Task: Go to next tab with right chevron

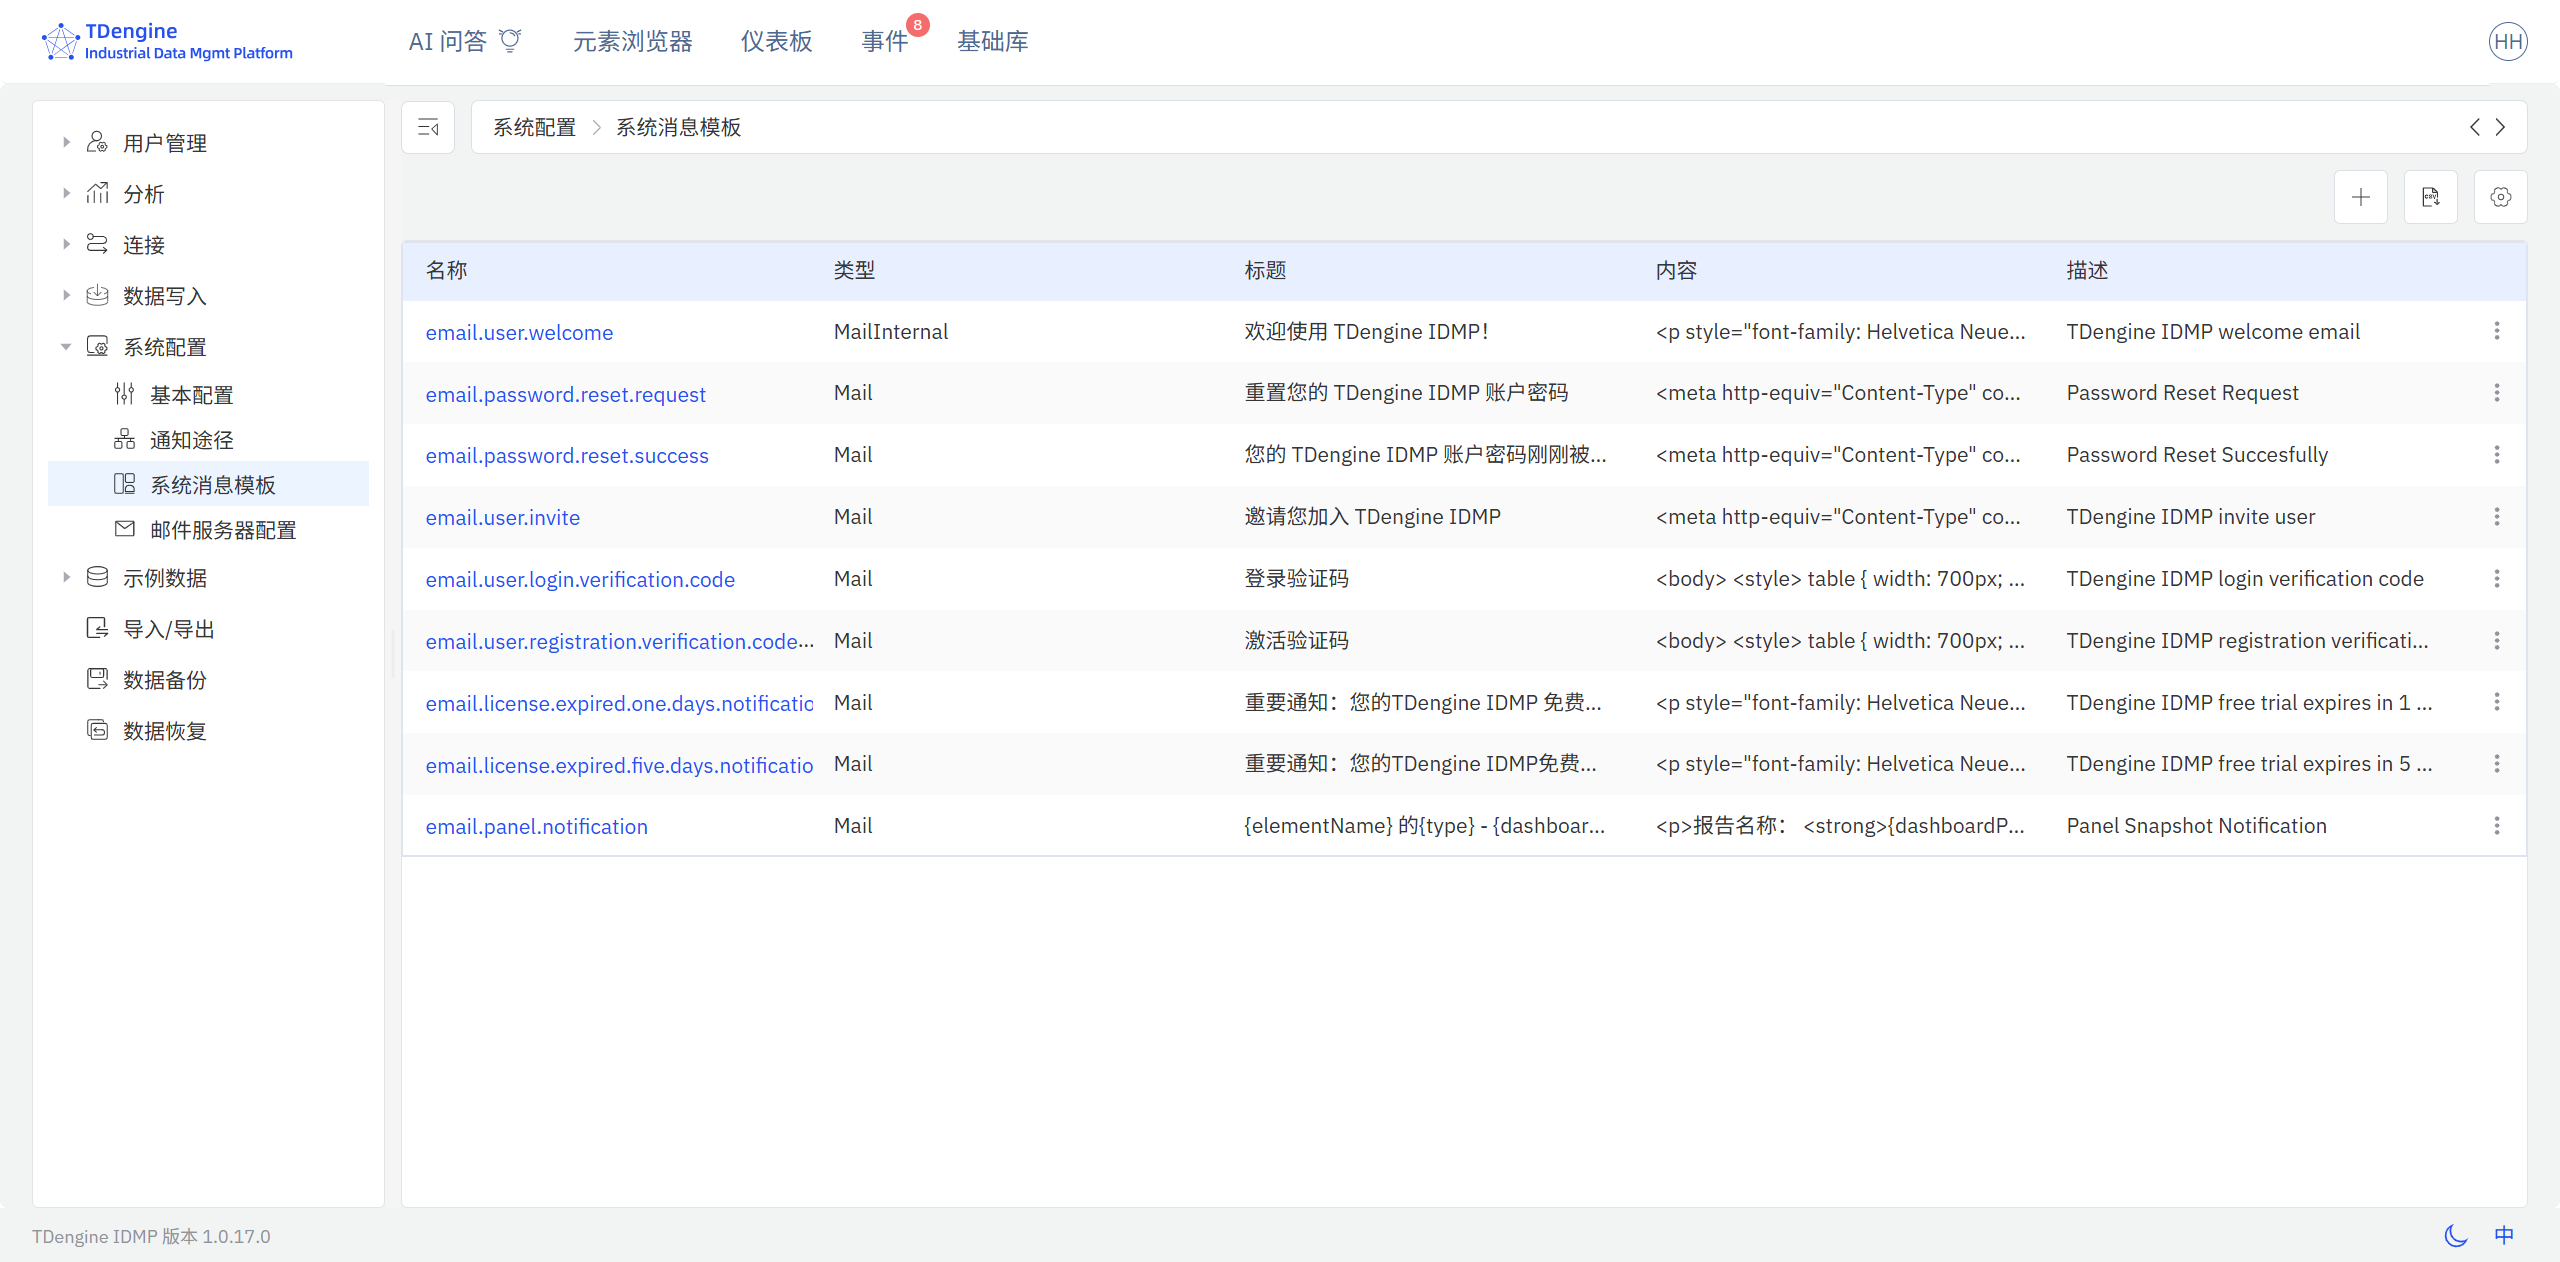Action: [2500, 127]
